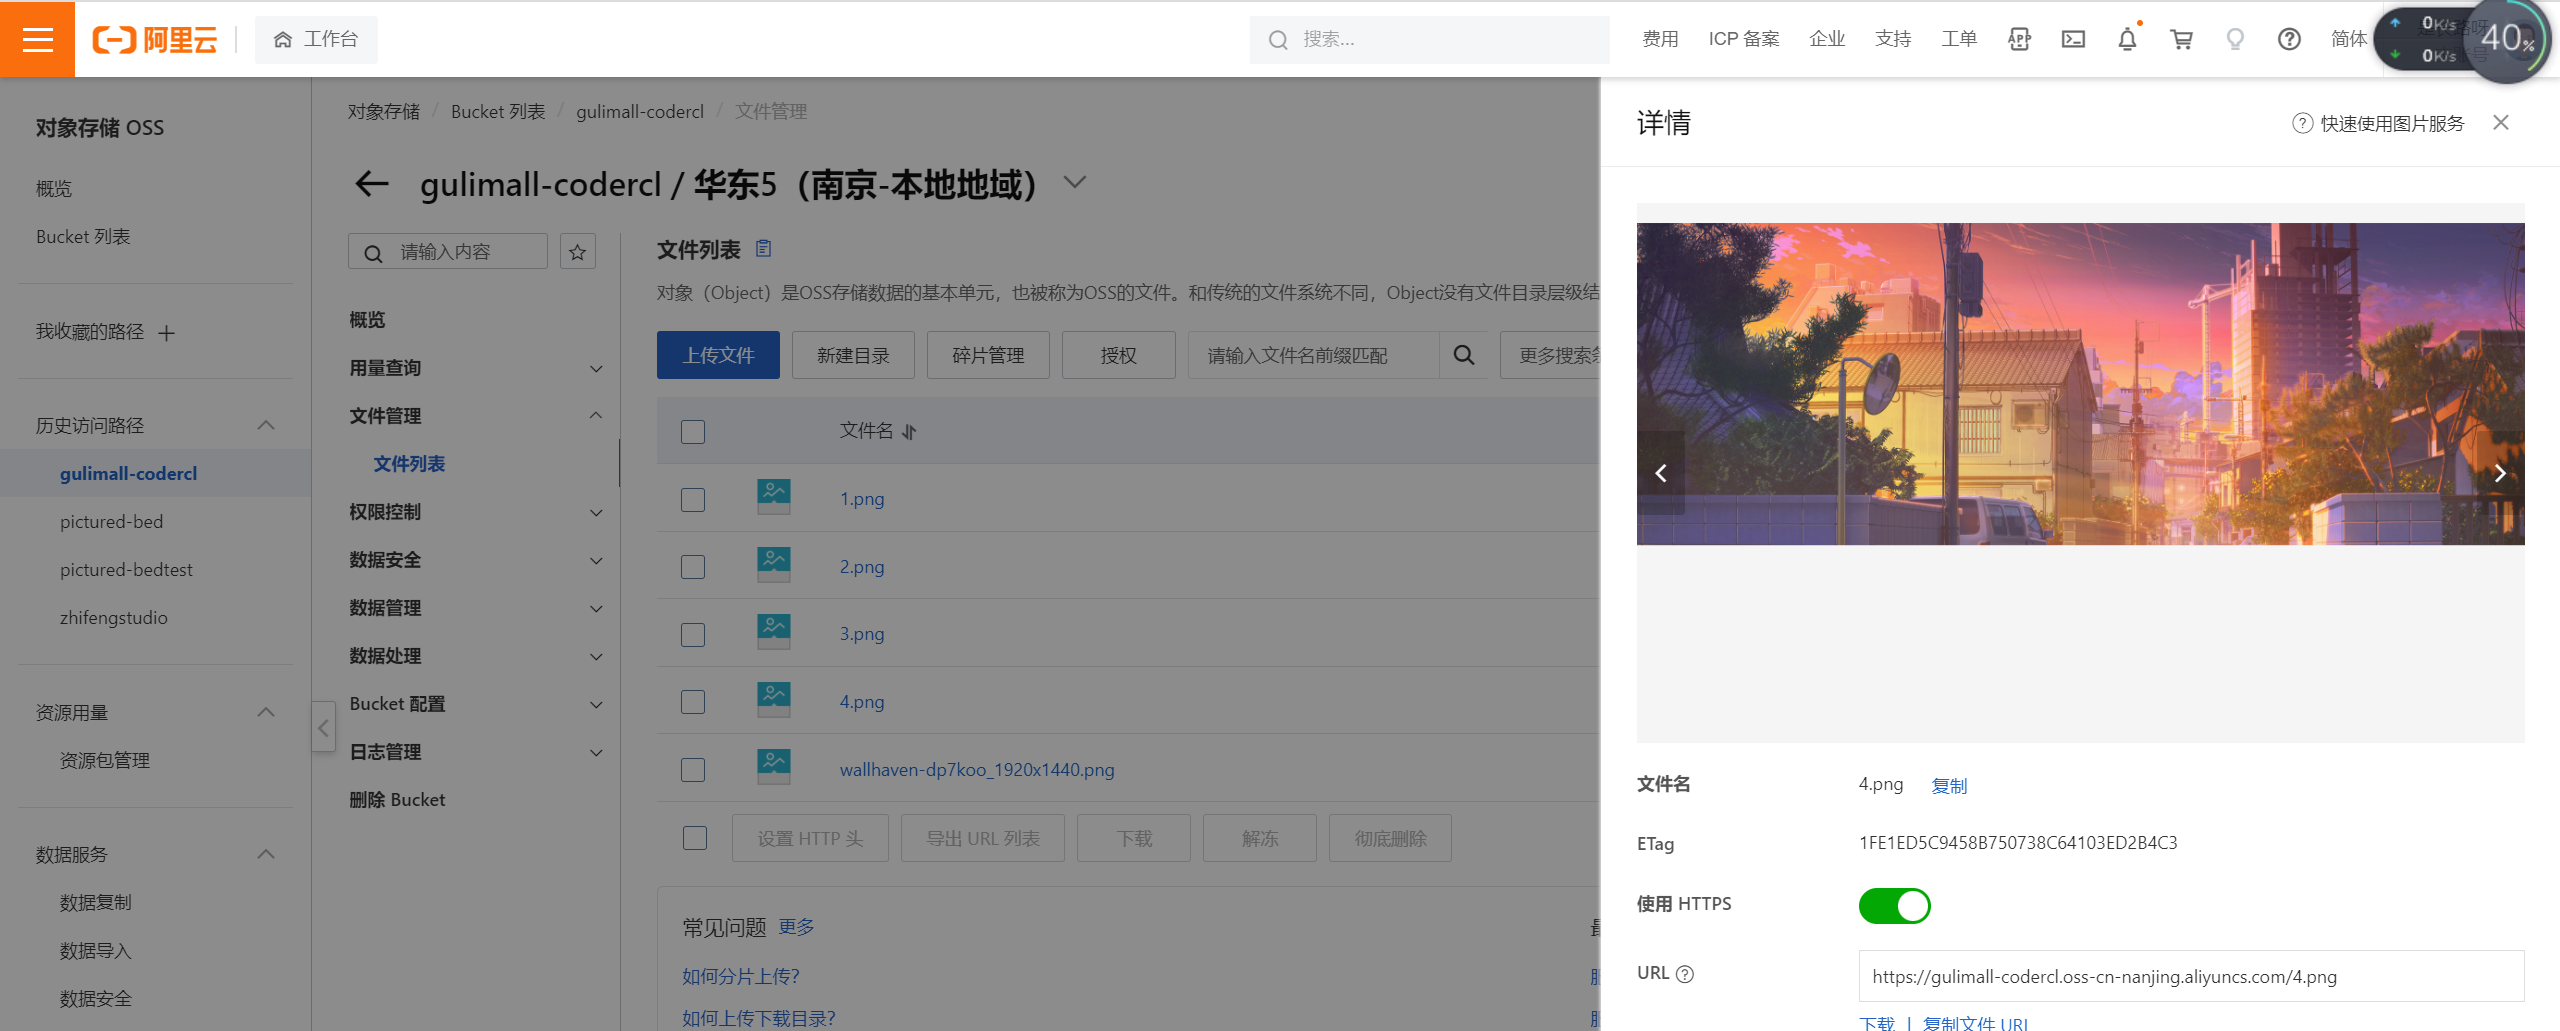
Task: Click the 3.png image file icon
Action: 774,633
